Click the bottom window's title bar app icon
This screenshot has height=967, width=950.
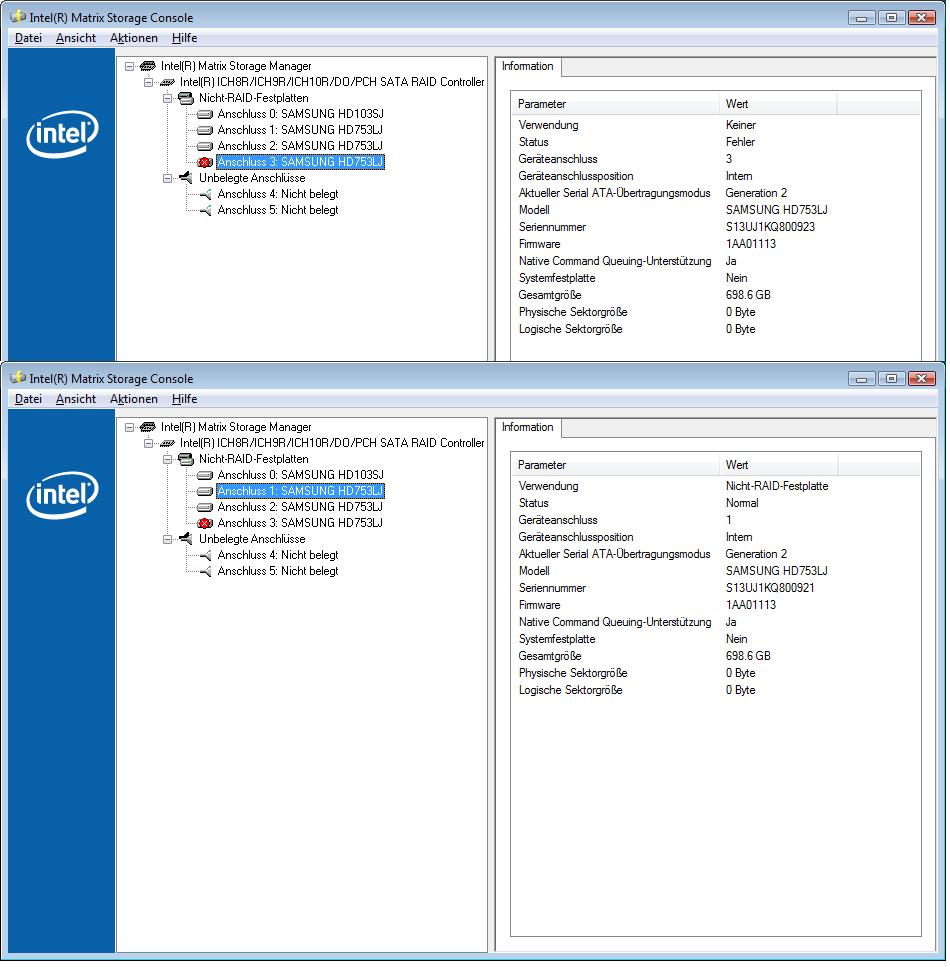18,377
